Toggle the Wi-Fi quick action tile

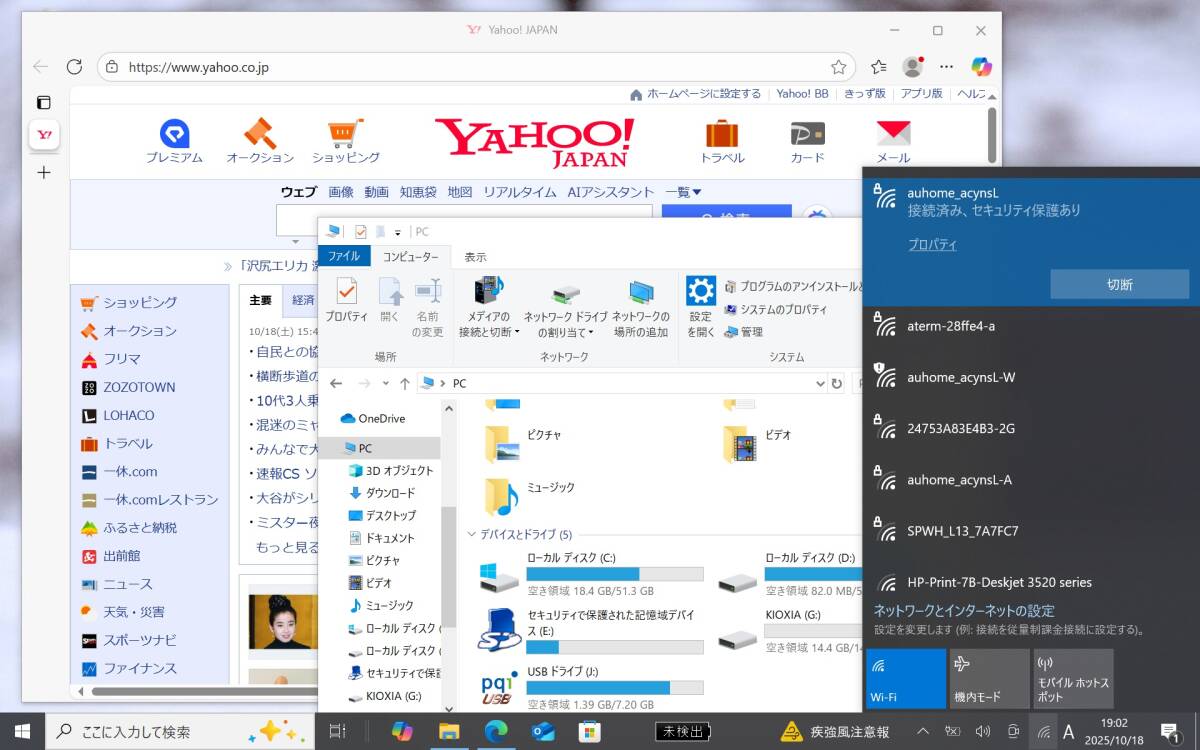coord(906,678)
